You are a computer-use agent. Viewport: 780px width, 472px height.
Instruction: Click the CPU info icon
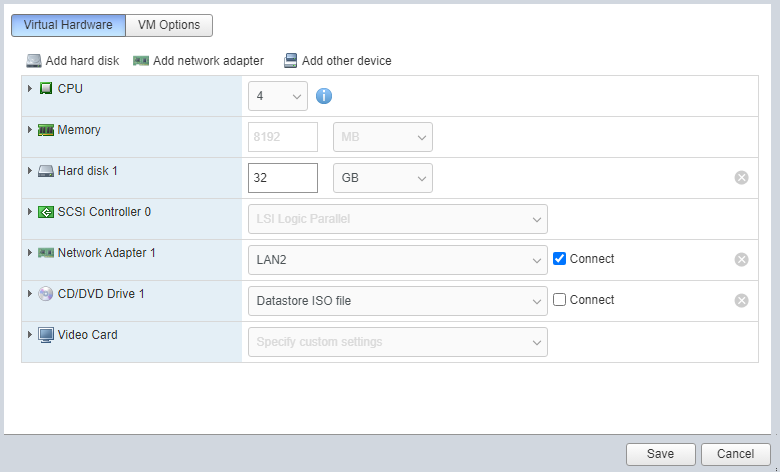pos(324,95)
